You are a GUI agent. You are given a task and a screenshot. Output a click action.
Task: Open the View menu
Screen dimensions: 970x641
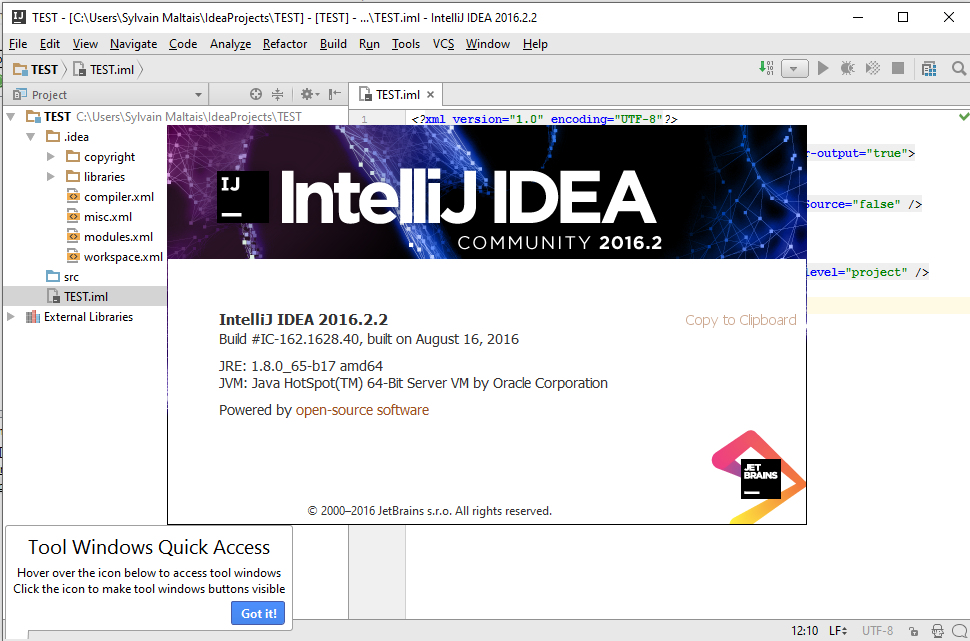coord(85,43)
